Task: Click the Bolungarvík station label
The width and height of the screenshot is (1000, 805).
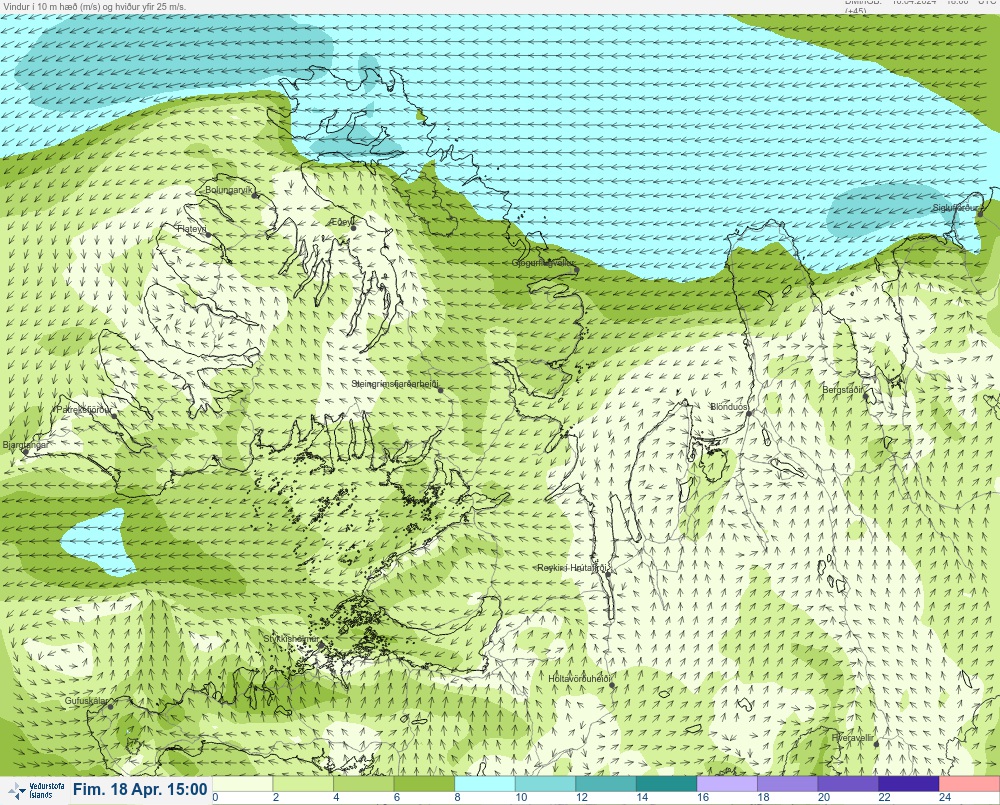Action: point(229,190)
